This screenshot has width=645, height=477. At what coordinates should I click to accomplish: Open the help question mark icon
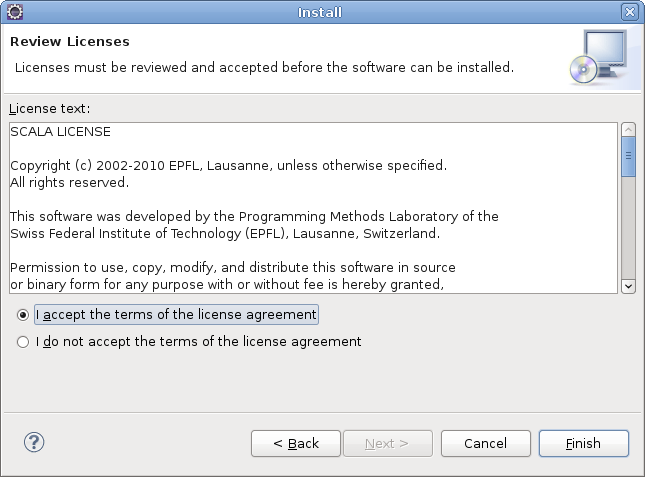point(34,442)
